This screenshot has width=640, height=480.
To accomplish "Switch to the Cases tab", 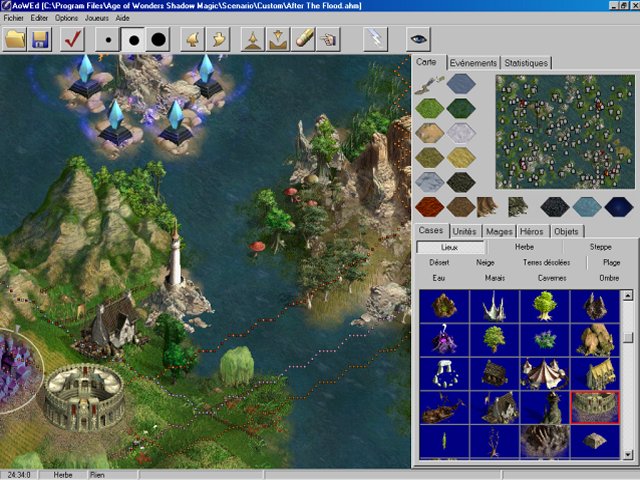I will pos(431,230).
